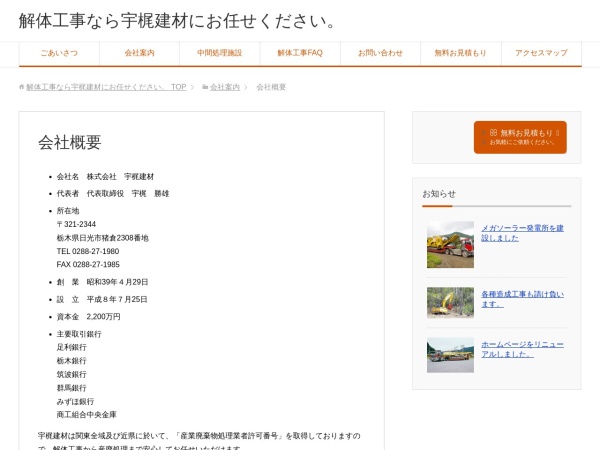The image size is (600, 450).
Task: Click the truck thumbnail beside ホームページ news
Action: coord(450,355)
